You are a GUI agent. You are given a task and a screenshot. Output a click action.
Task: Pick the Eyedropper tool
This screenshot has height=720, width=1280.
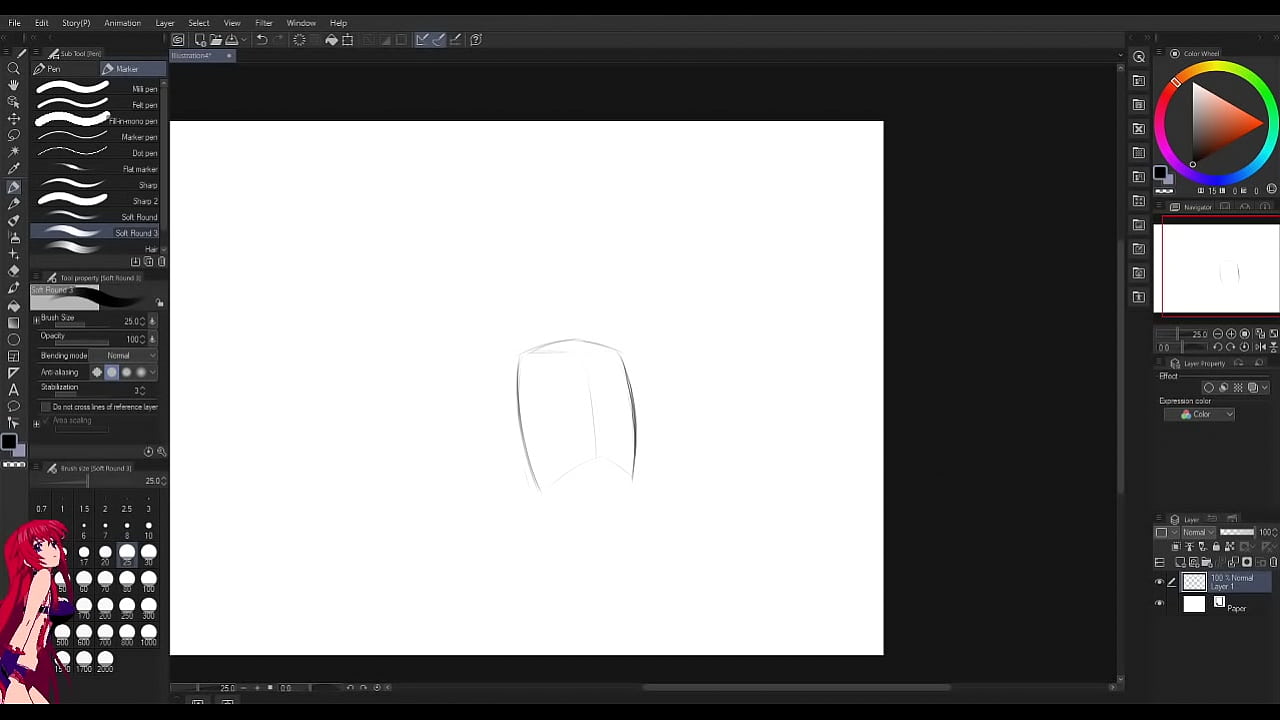pyautogui.click(x=14, y=168)
